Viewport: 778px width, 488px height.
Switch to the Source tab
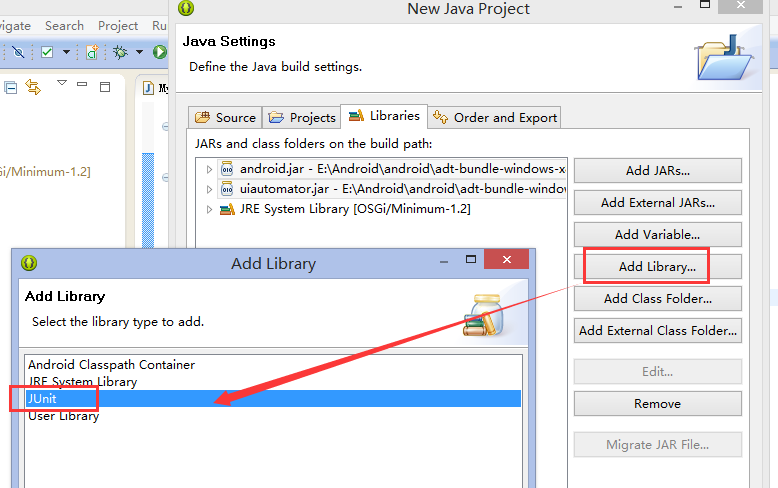tap(225, 118)
